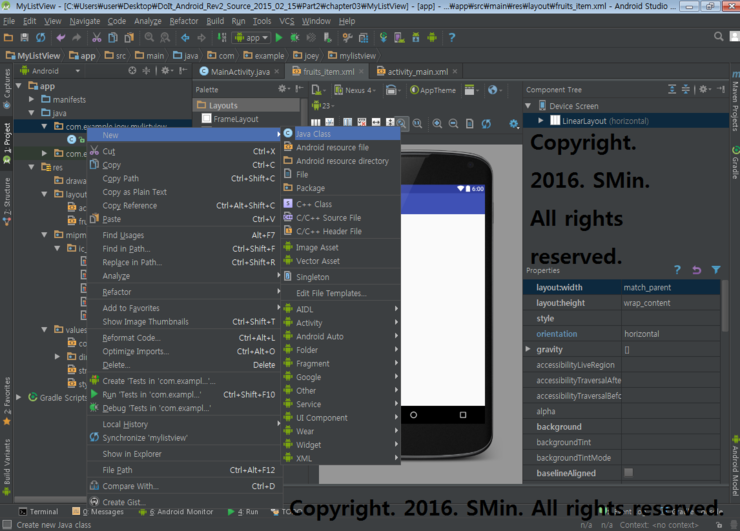Click the Back navigation arrow icon
Image resolution: width=740 pixels, height=531 pixels.
[185, 37]
